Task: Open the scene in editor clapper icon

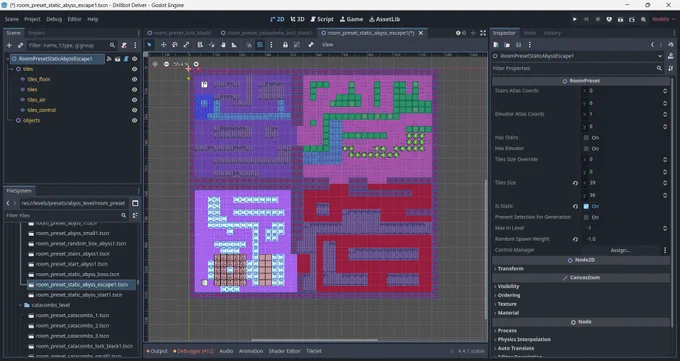Action: pyautogui.click(x=118, y=59)
